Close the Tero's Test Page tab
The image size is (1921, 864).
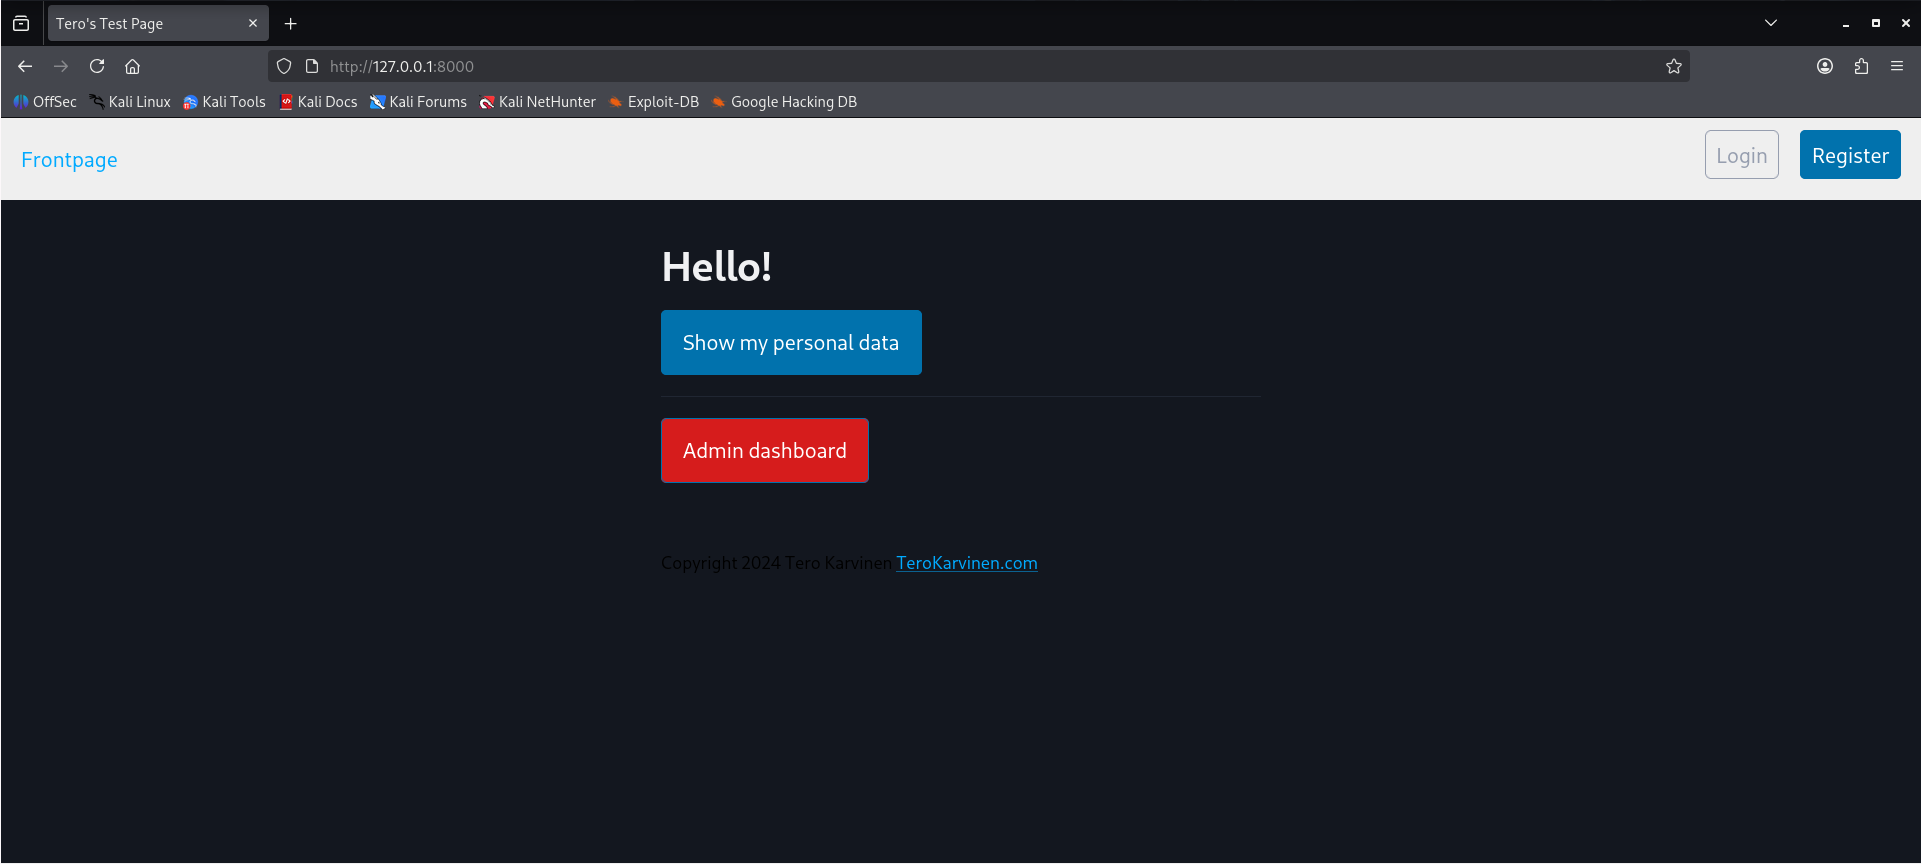tap(252, 23)
